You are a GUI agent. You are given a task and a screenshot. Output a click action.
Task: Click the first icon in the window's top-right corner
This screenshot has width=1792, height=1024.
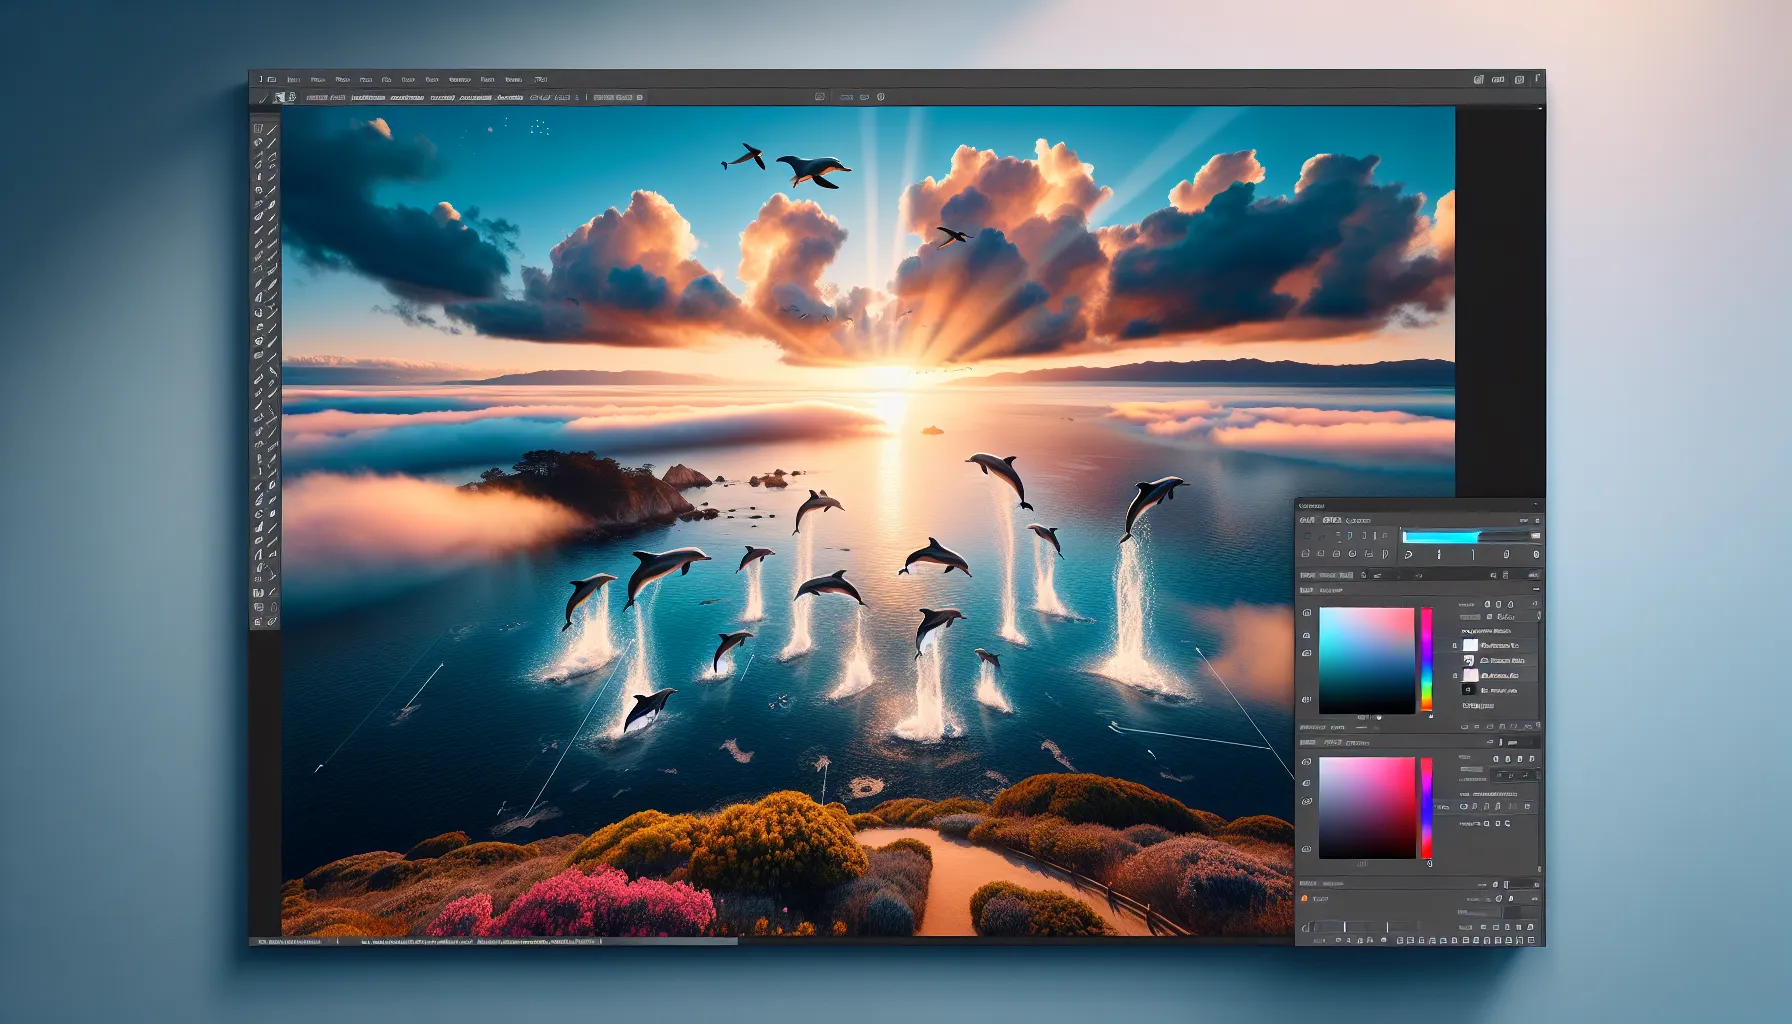click(x=1478, y=79)
